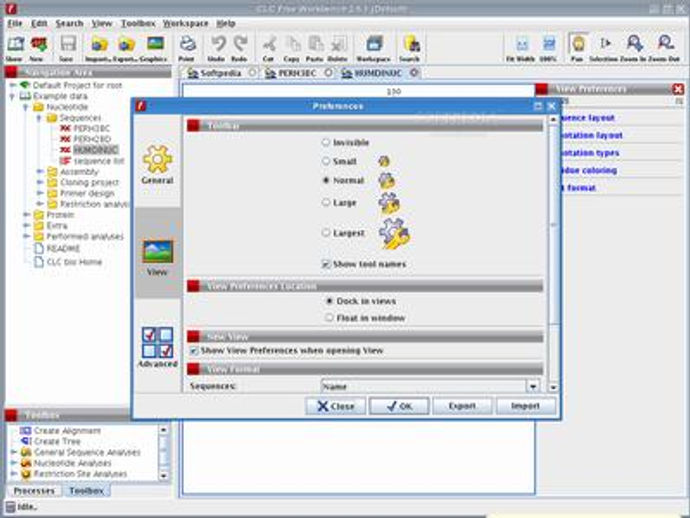690x518 pixels.
Task: Click the Redo toolbar icon
Action: click(239, 48)
